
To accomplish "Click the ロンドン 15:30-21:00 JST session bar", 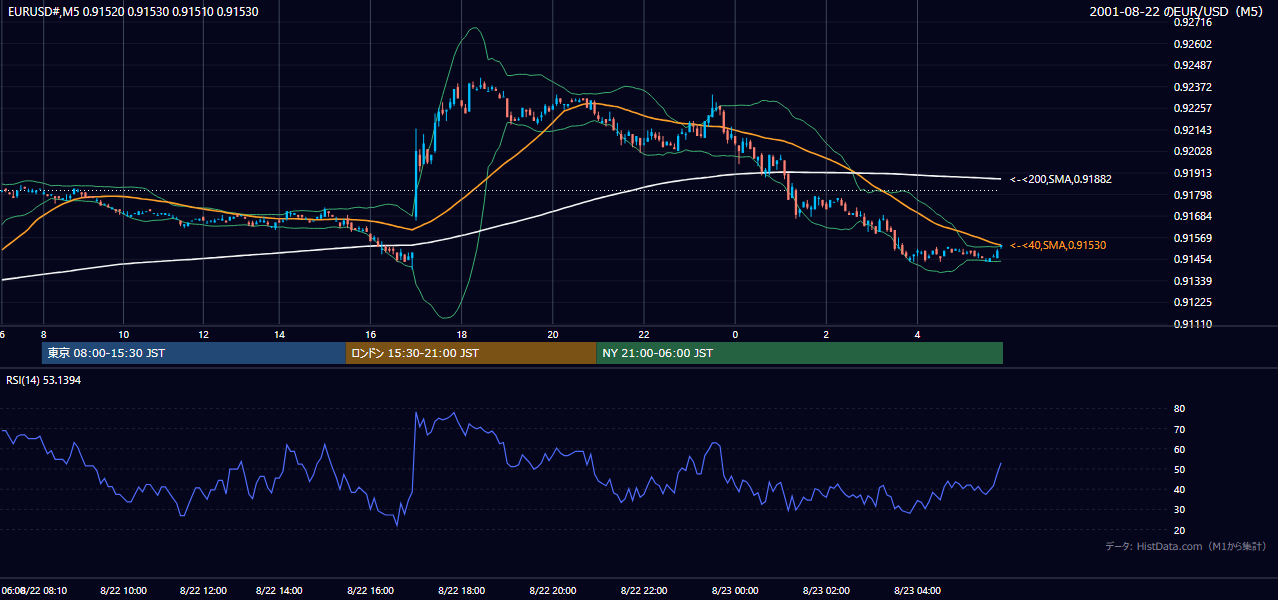I will click(x=471, y=353).
